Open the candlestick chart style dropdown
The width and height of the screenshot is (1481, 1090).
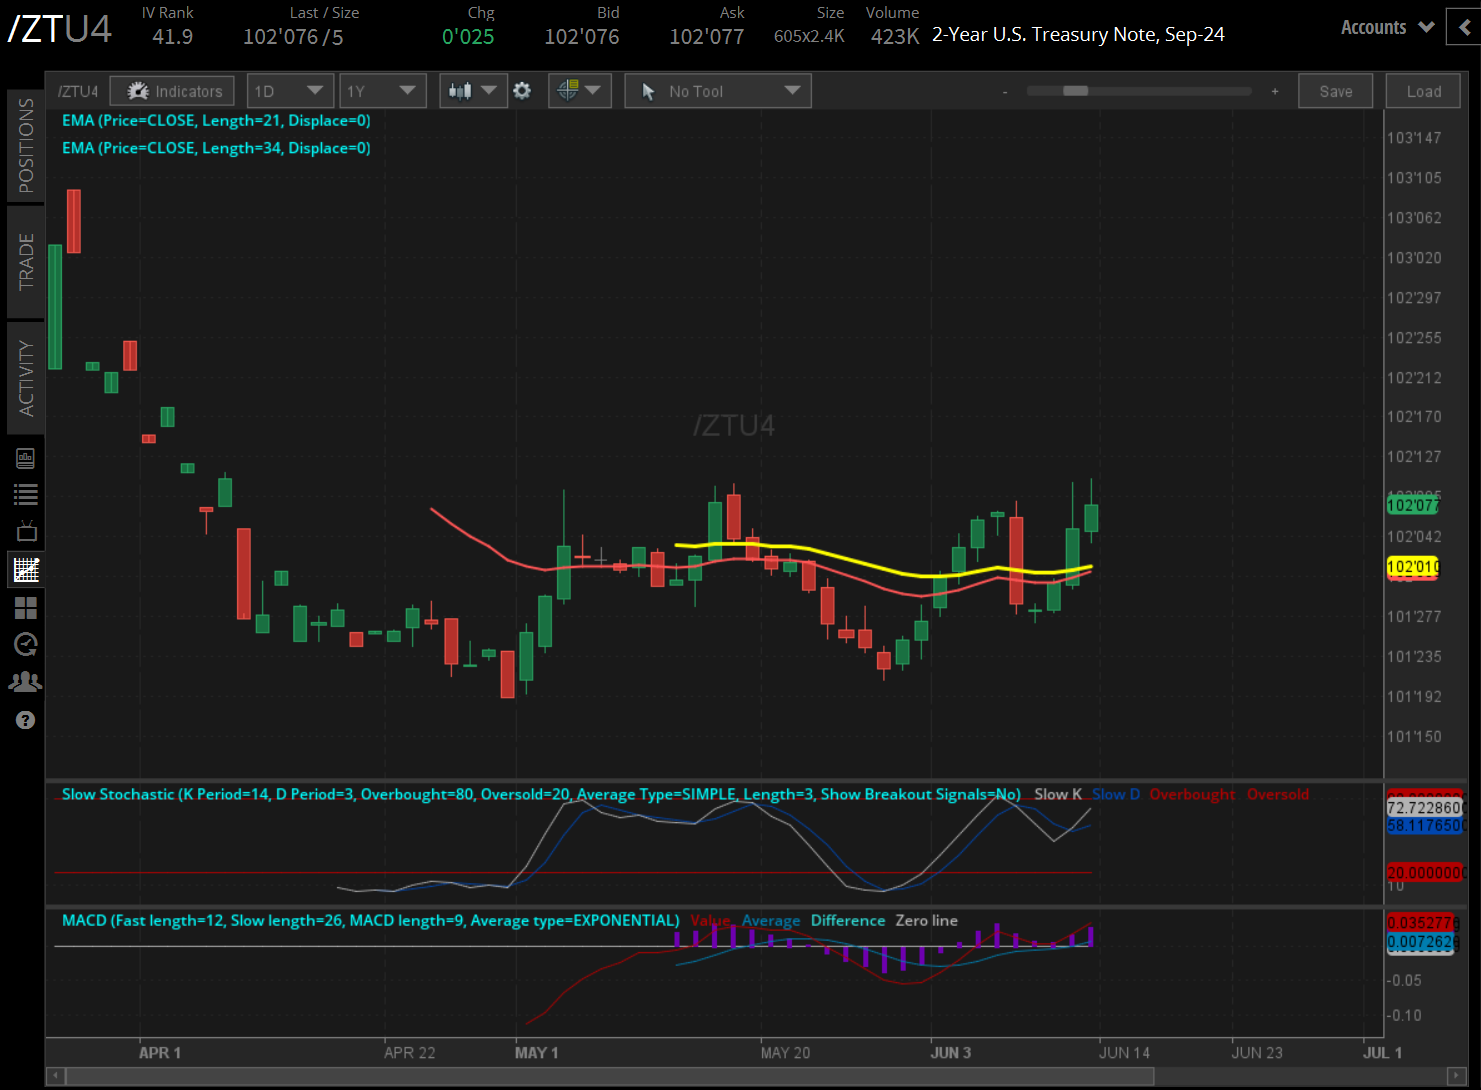pos(473,91)
